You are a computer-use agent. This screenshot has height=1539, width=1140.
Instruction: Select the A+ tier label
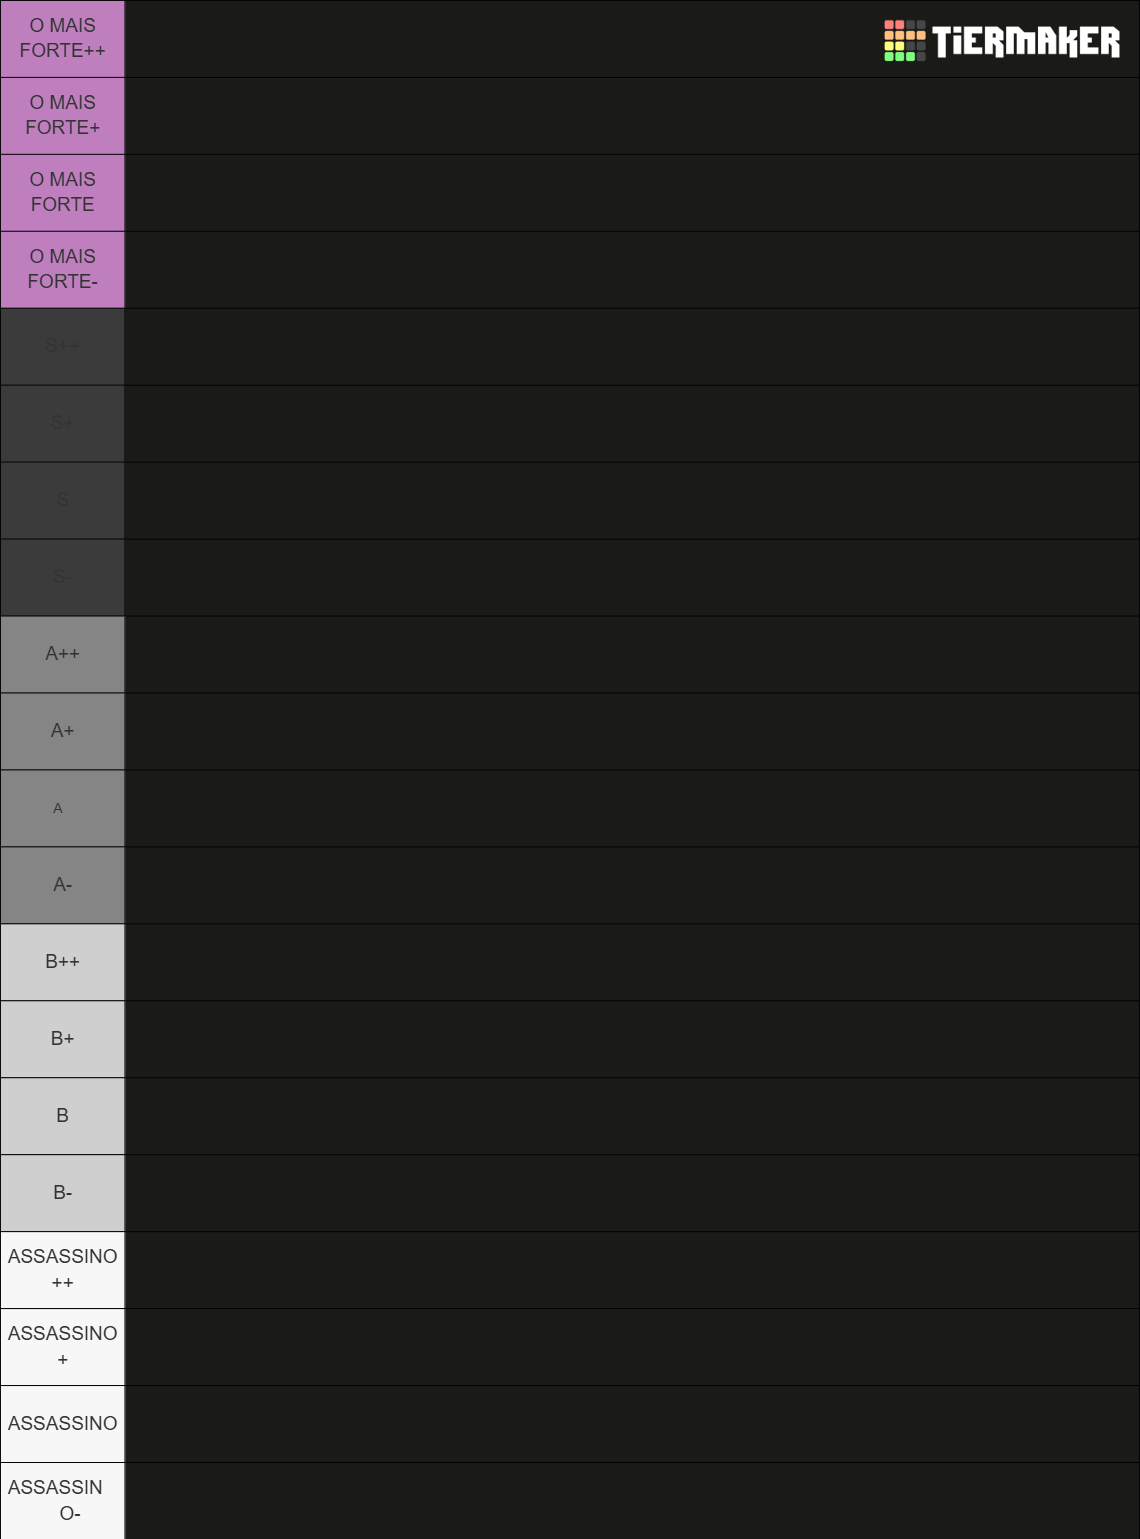[62, 732]
